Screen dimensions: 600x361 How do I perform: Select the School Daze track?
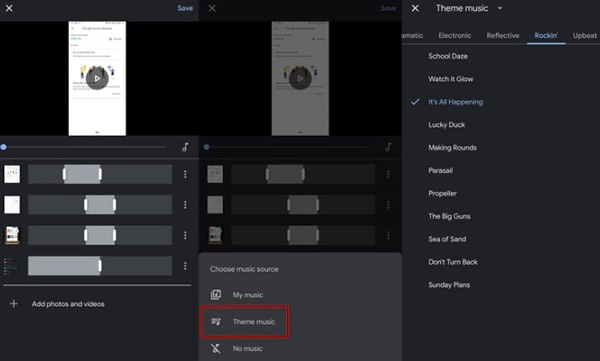[448, 56]
